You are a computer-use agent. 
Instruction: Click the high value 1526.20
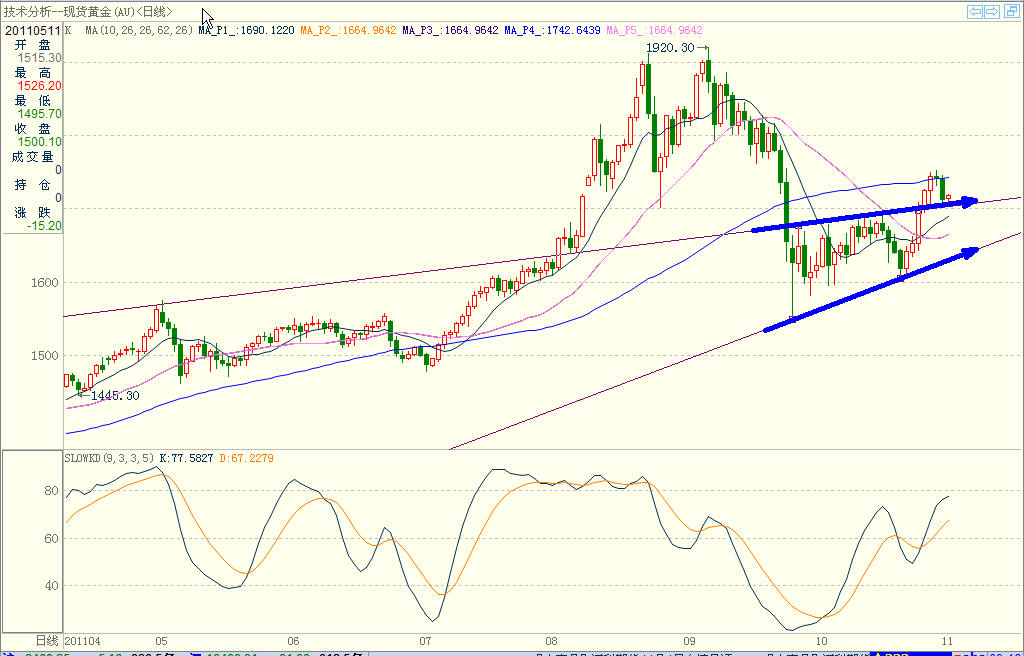39,86
